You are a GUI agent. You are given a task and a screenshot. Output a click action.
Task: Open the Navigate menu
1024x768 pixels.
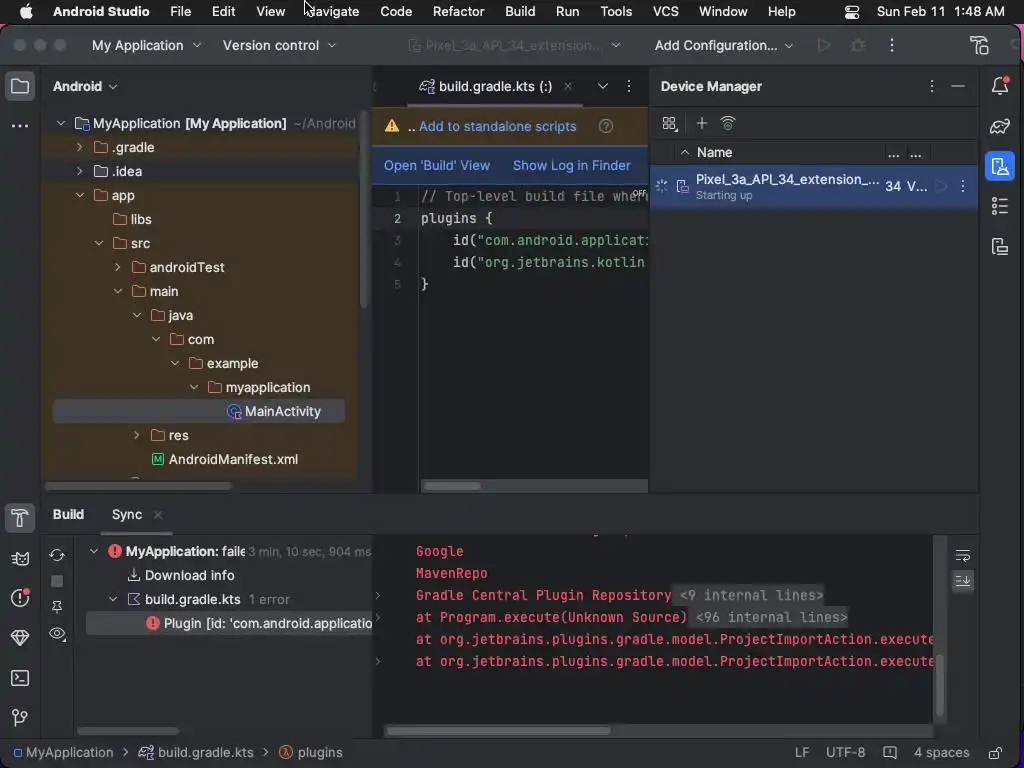pos(332,12)
